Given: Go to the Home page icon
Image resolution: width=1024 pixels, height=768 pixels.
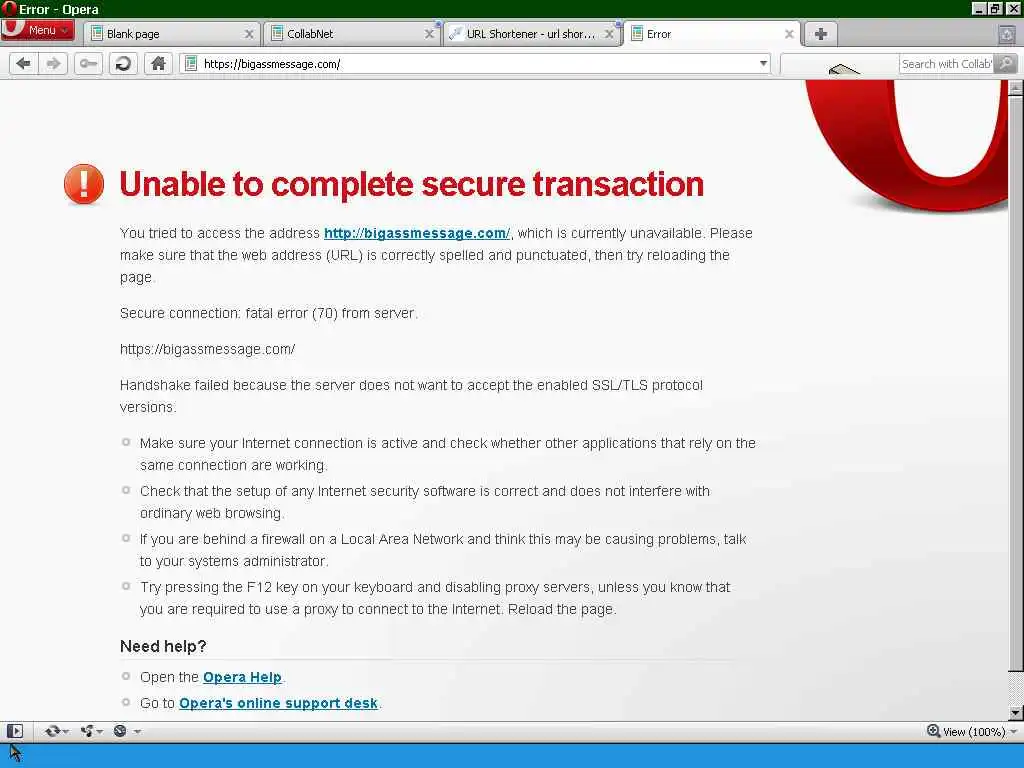Looking at the screenshot, I should coord(158,63).
